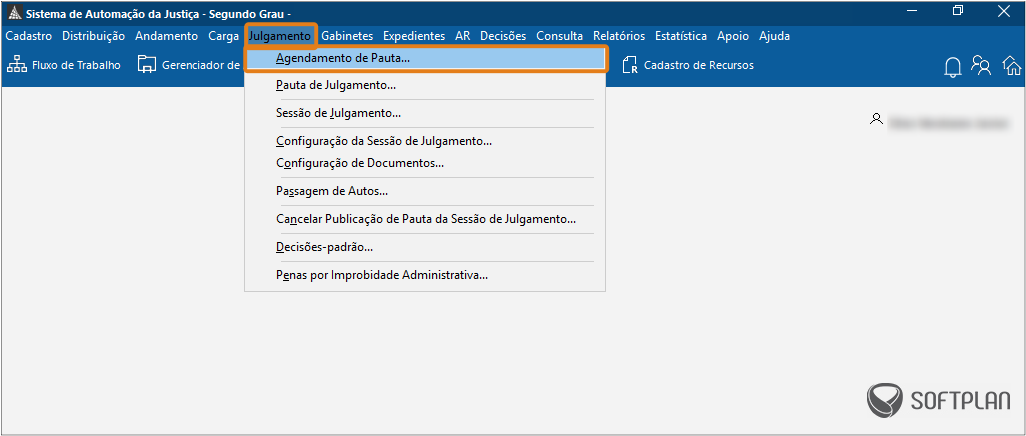Open the Apoio menu

click(x=733, y=37)
